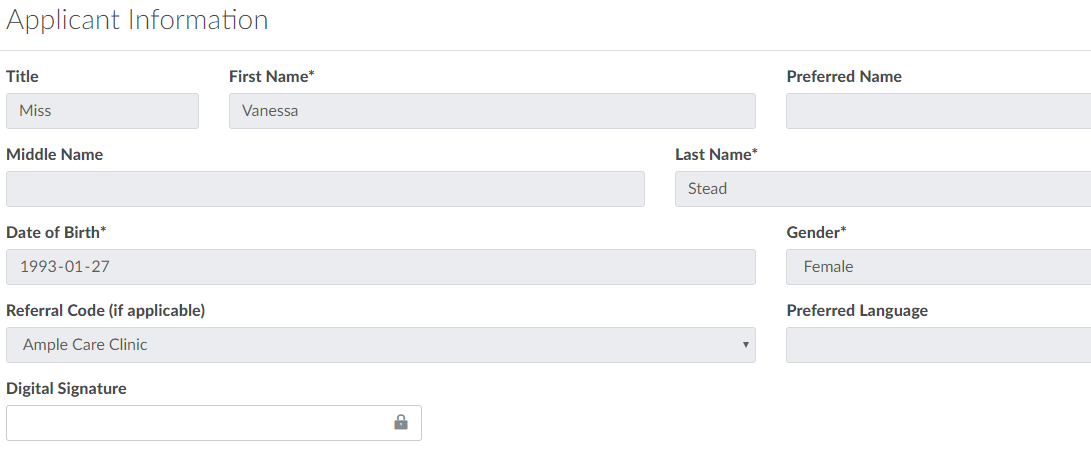
Task: Click the "Middle Name" label text
Action: pyautogui.click(x=54, y=154)
